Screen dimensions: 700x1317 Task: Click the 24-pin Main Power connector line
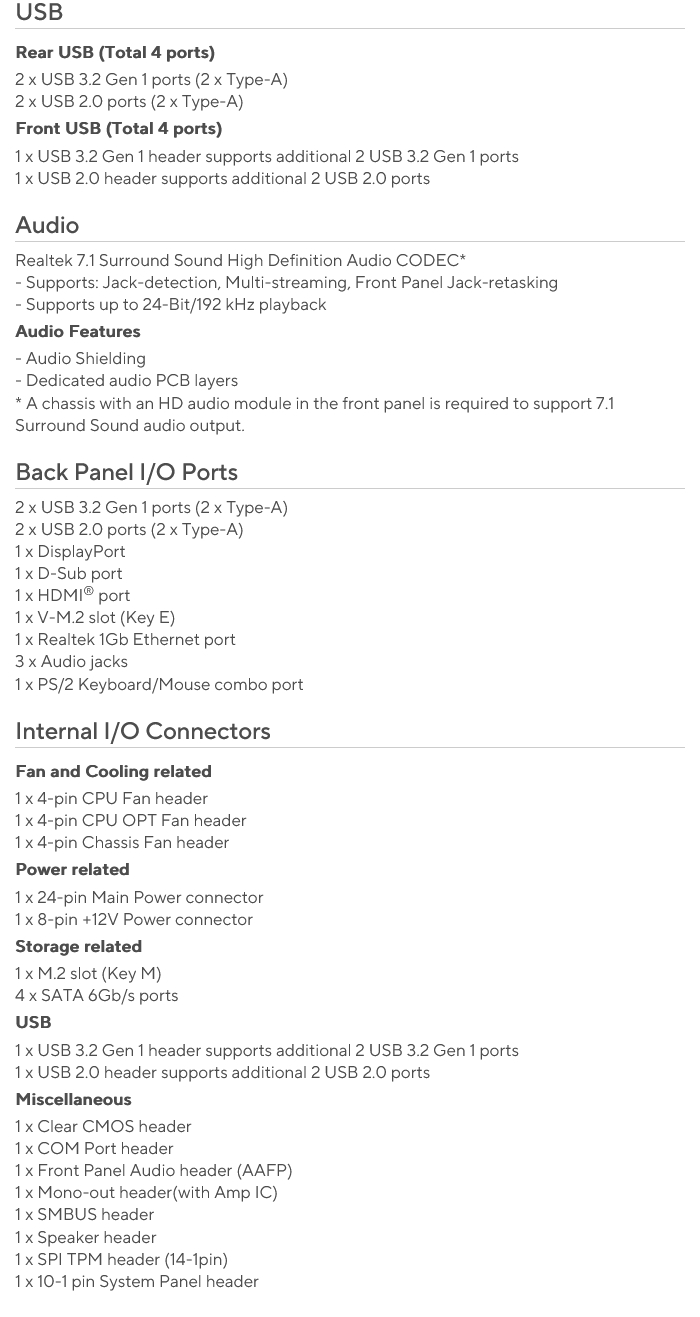pyautogui.click(x=139, y=897)
